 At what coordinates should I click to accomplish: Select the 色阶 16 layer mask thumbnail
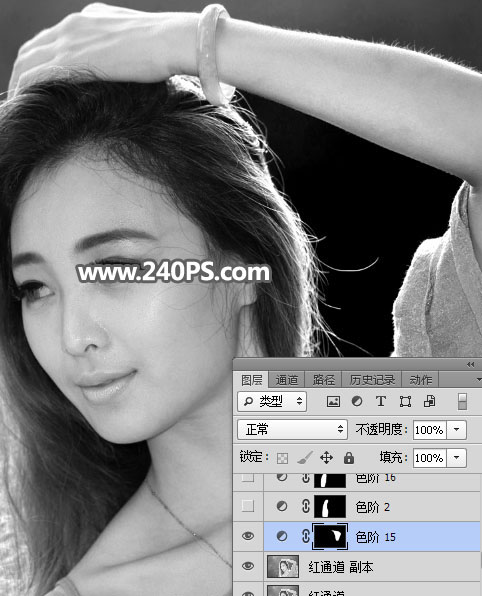coord(330,480)
